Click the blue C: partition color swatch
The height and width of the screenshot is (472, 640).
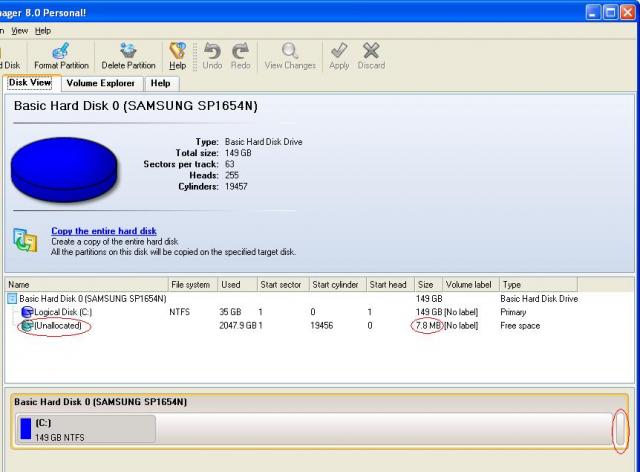(x=26, y=429)
